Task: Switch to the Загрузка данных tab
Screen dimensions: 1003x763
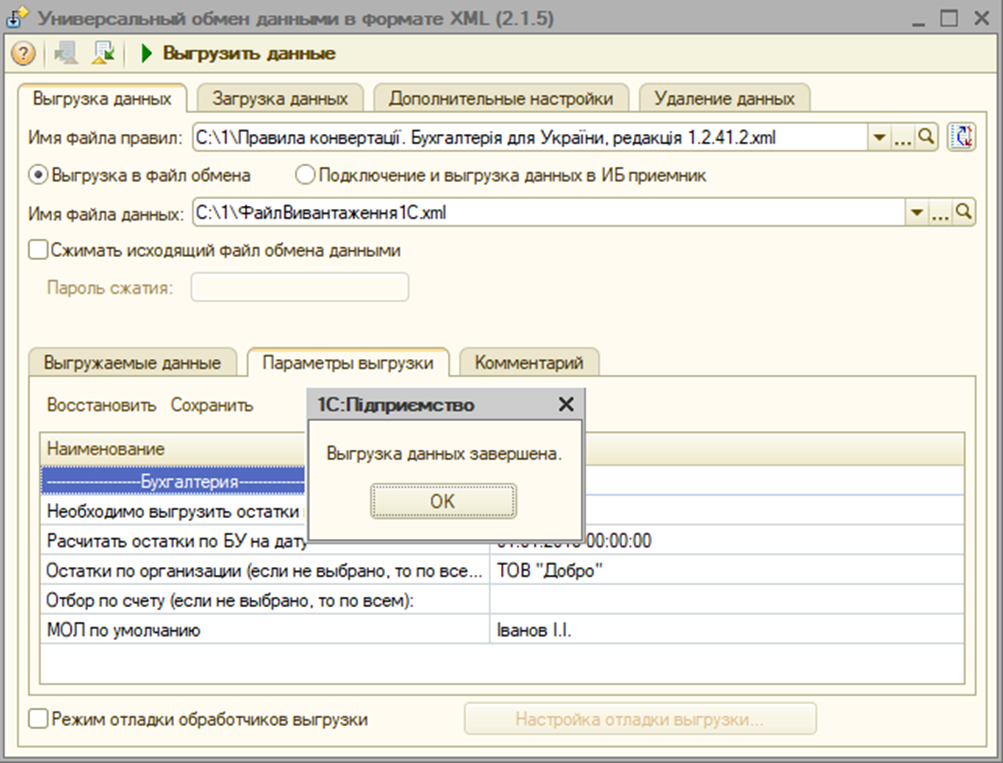Action: (282, 98)
